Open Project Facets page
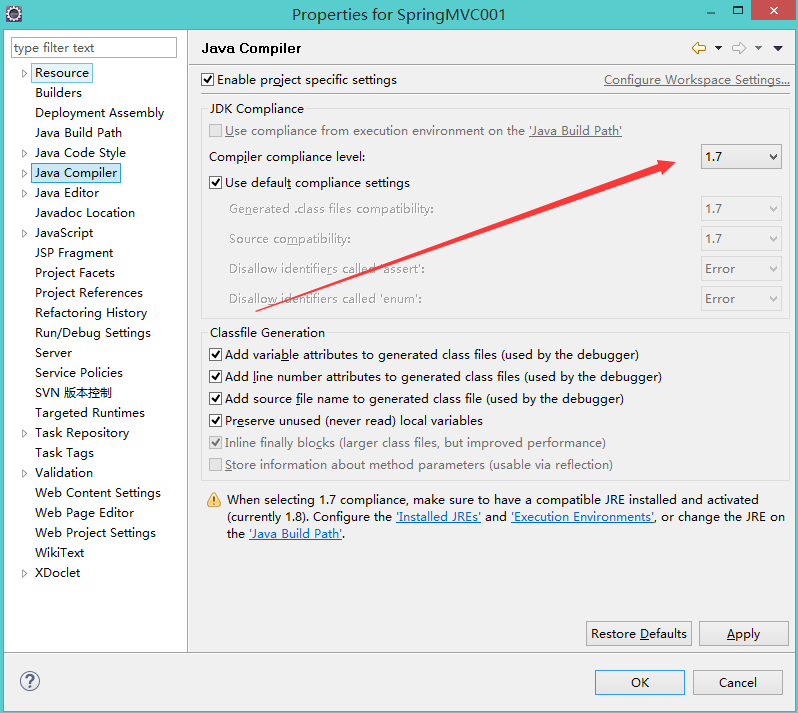Screen dimensions: 798x713 pyautogui.click(x=75, y=273)
